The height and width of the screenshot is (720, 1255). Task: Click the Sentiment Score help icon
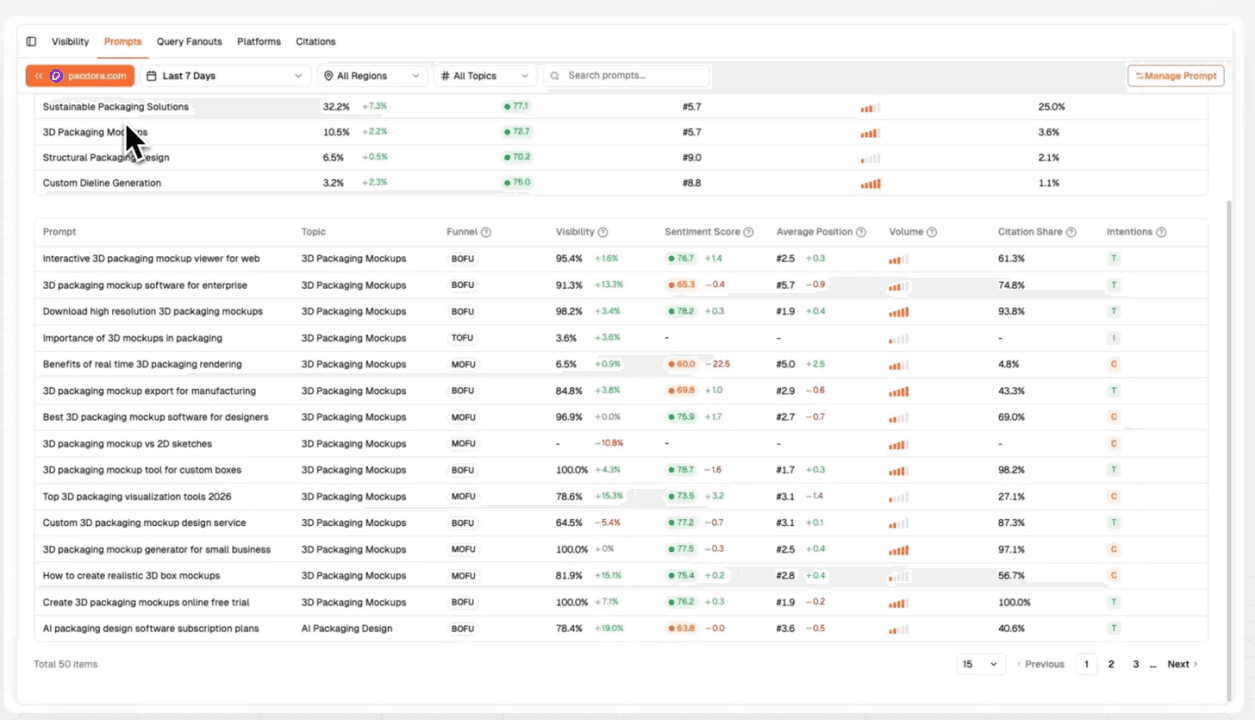click(749, 232)
